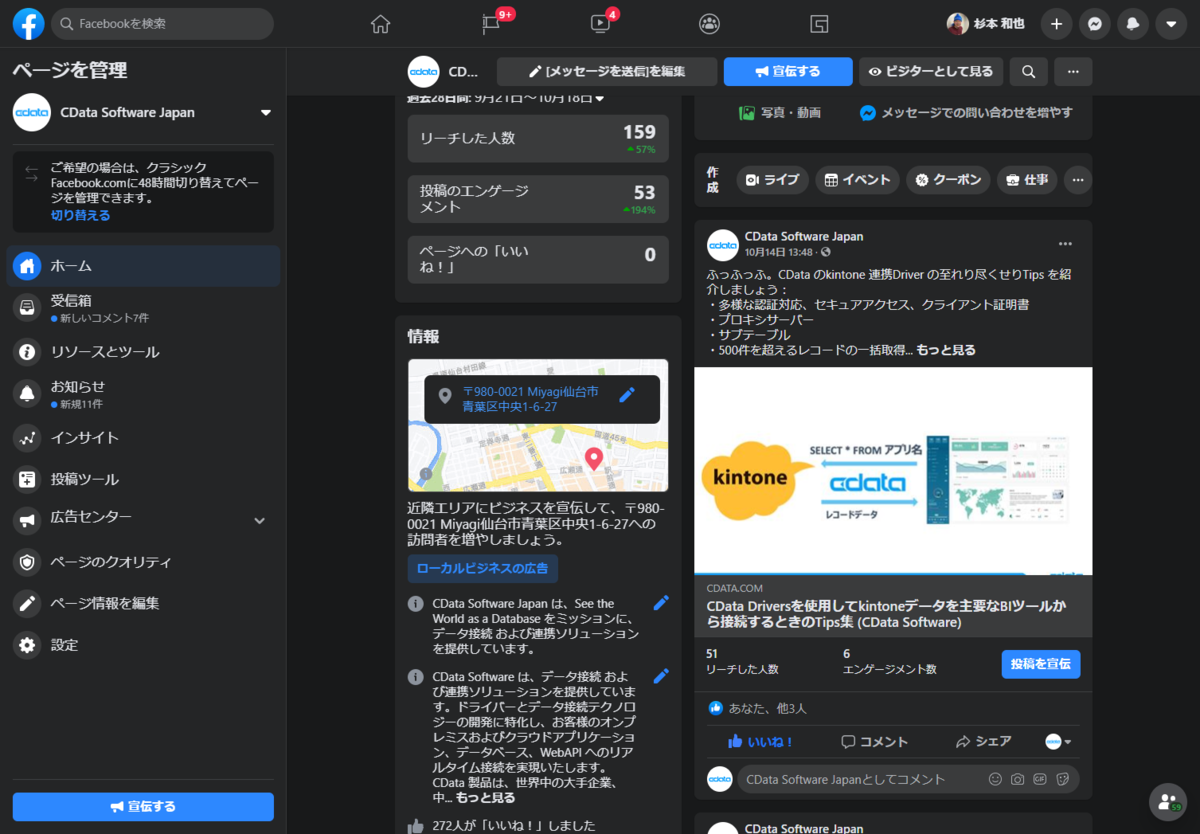This screenshot has height=834, width=1200.
Task: Open the notifications bell in header
Action: [x=1133, y=24]
